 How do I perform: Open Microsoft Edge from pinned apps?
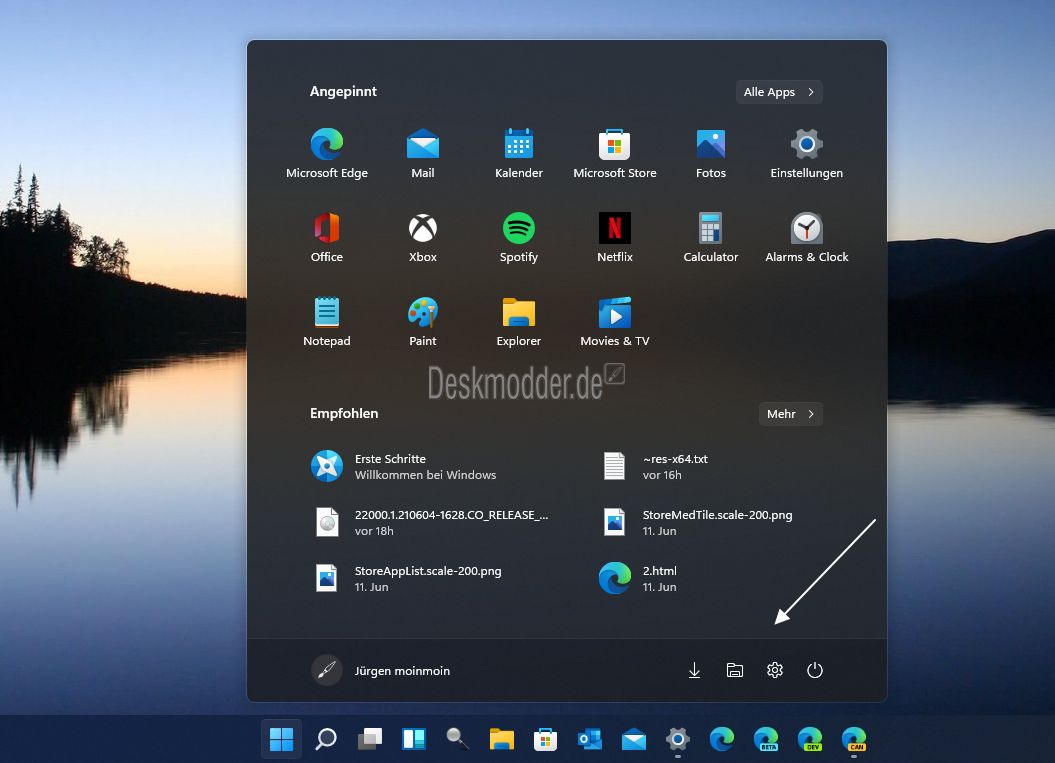pos(327,154)
